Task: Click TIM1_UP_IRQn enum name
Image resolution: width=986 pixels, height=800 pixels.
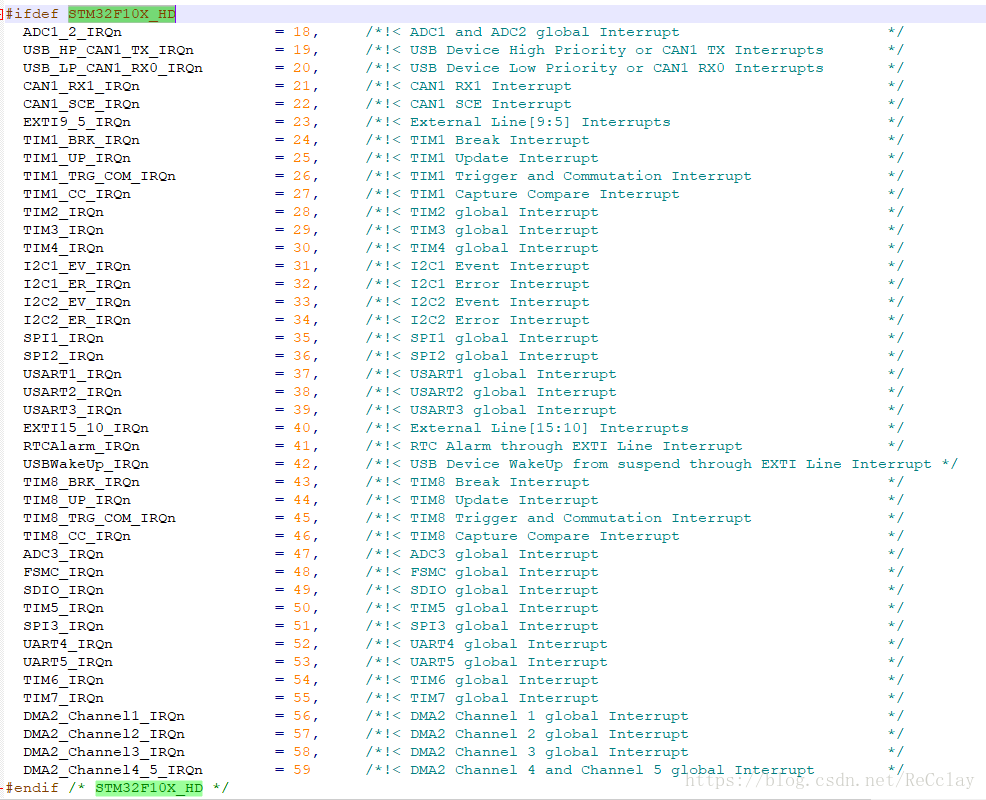Action: point(77,158)
